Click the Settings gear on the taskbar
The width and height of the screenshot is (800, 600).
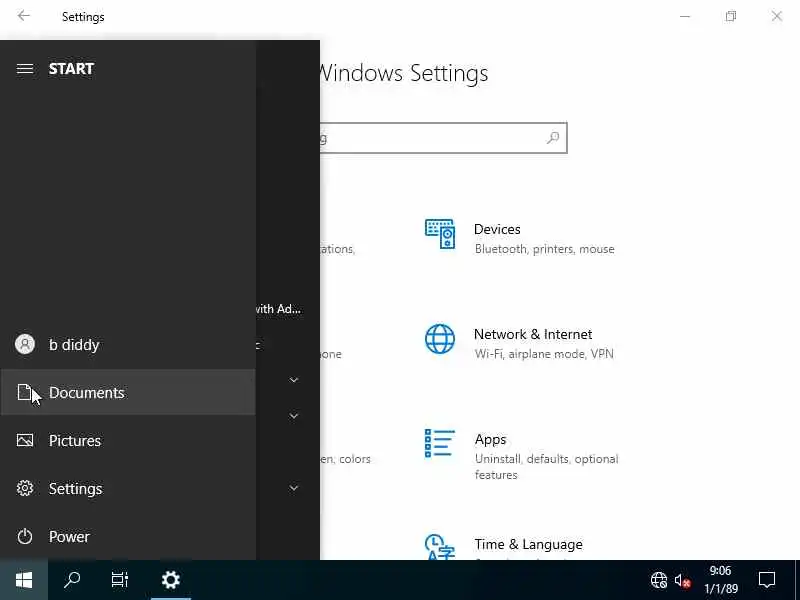click(x=170, y=580)
